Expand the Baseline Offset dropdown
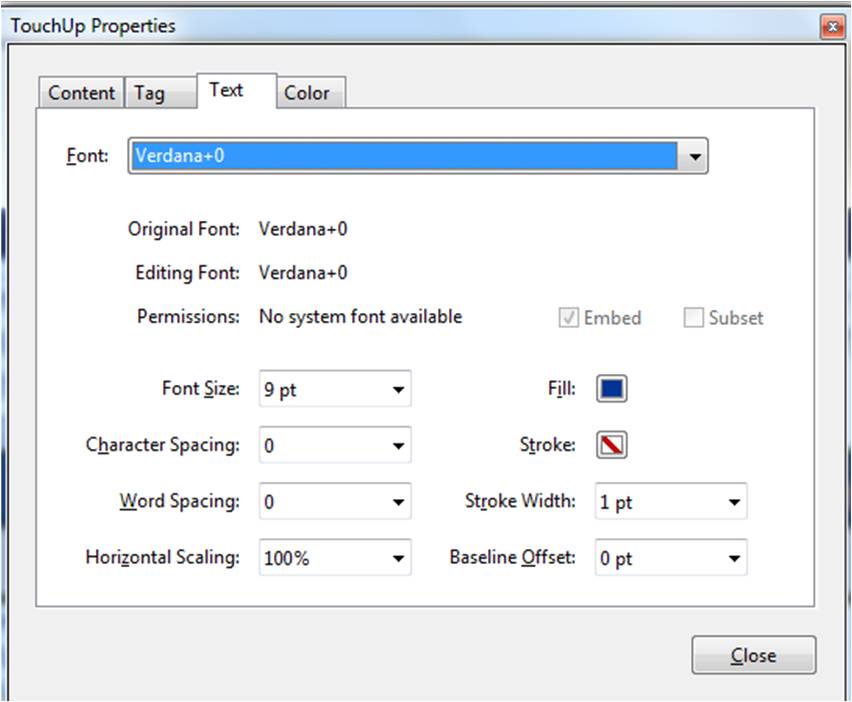This screenshot has height=702, width=852. [734, 558]
